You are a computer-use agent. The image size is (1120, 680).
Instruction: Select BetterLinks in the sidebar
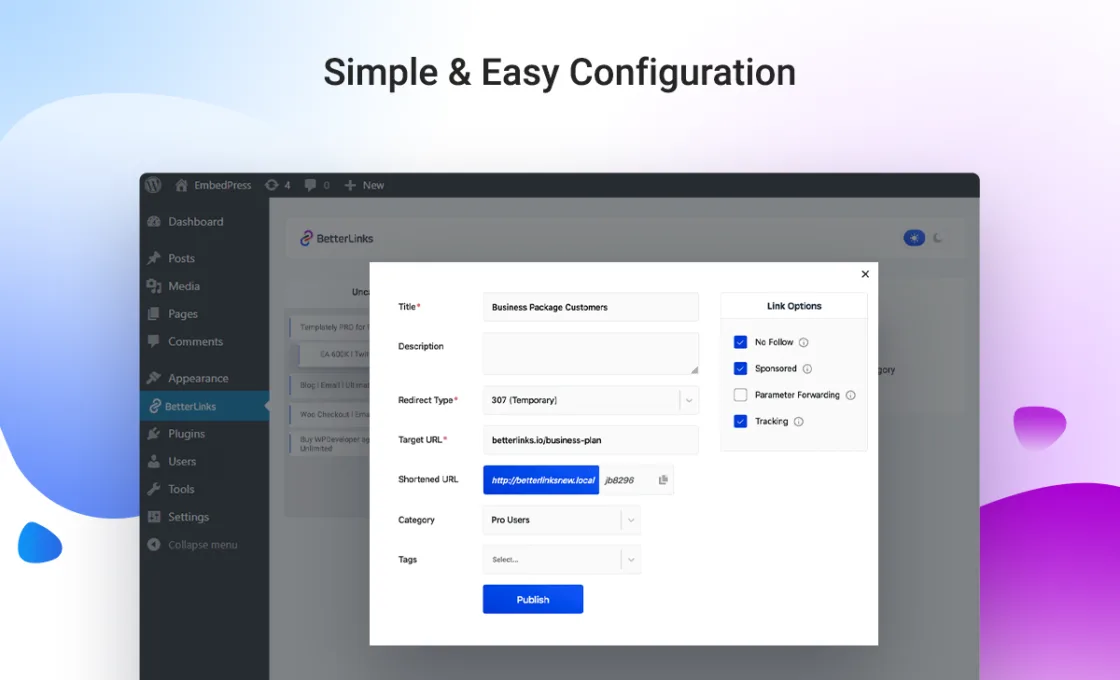click(204, 406)
